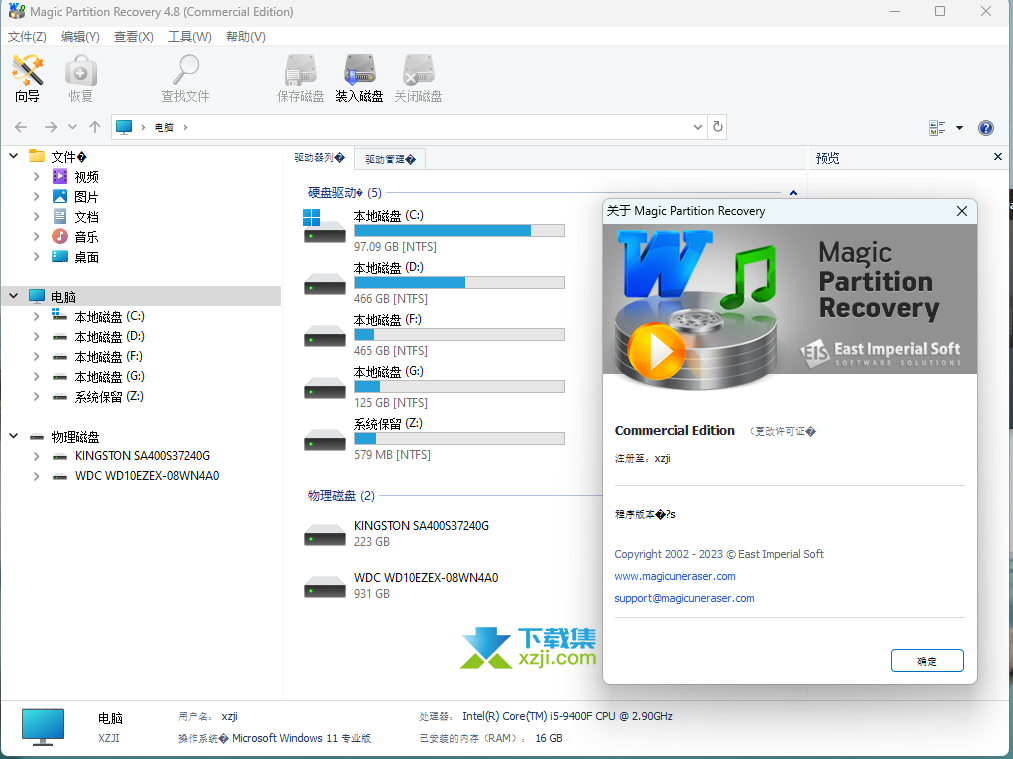Collapse the 物理磁盘 tree node
Screen dimensions: 1013x759
point(14,436)
